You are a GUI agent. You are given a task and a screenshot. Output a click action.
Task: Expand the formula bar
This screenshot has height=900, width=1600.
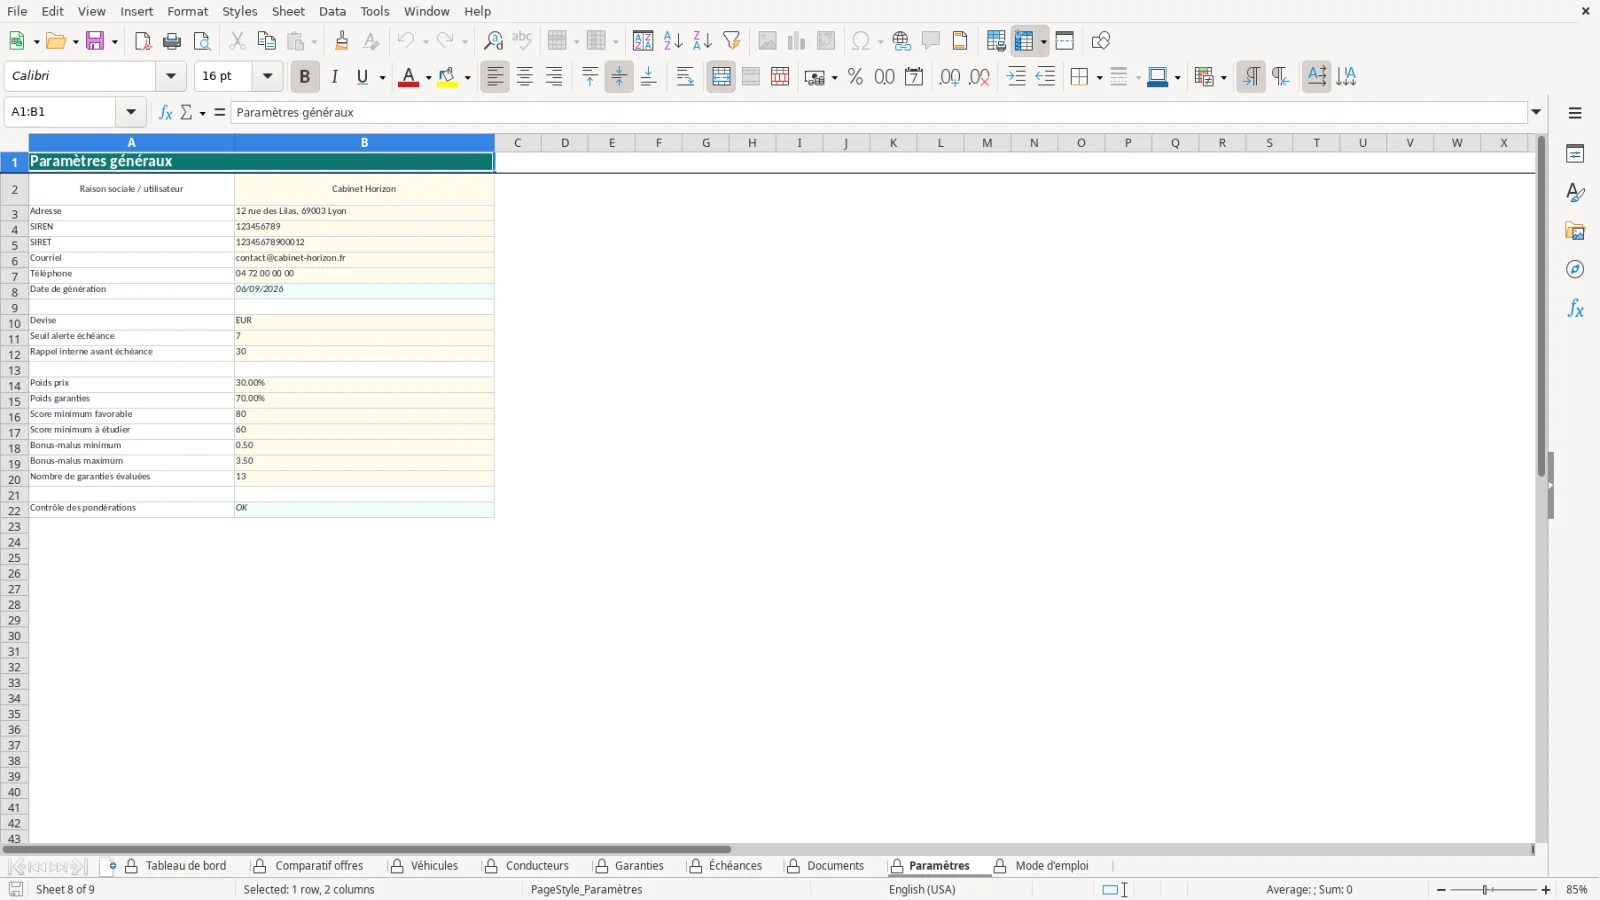(x=1536, y=112)
